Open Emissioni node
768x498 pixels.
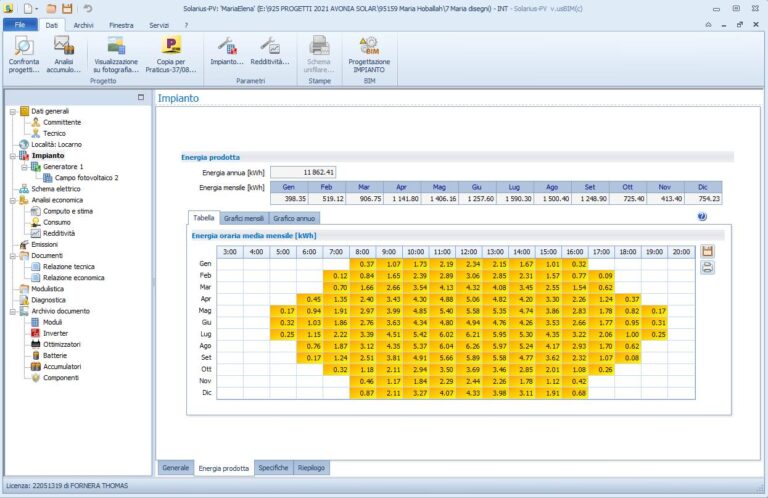coord(45,244)
